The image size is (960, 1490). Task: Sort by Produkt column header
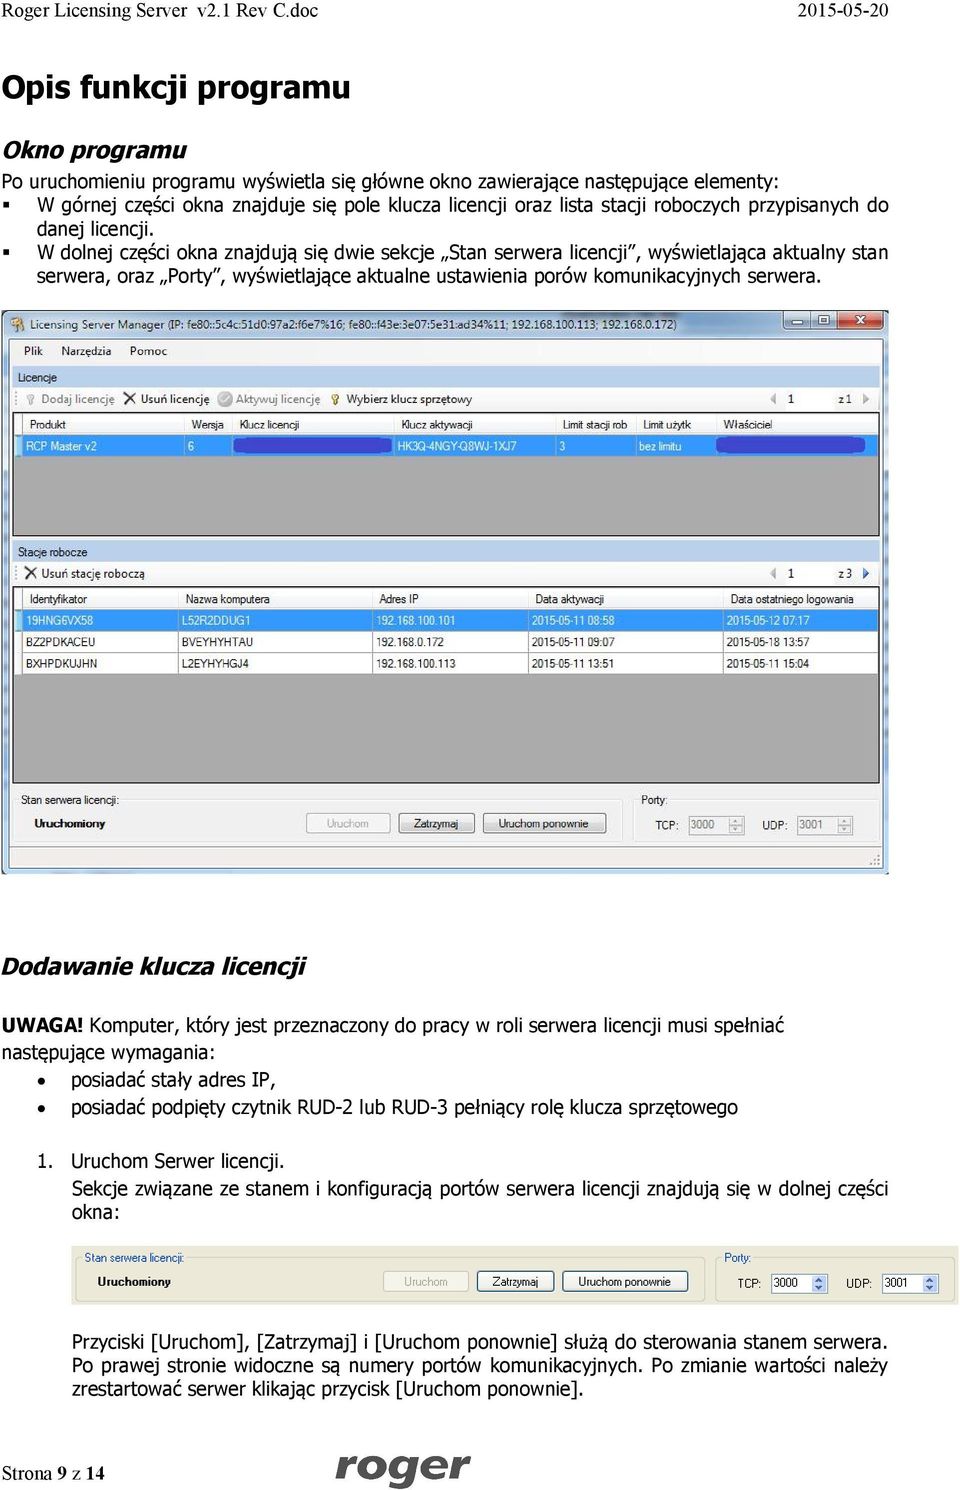point(103,425)
